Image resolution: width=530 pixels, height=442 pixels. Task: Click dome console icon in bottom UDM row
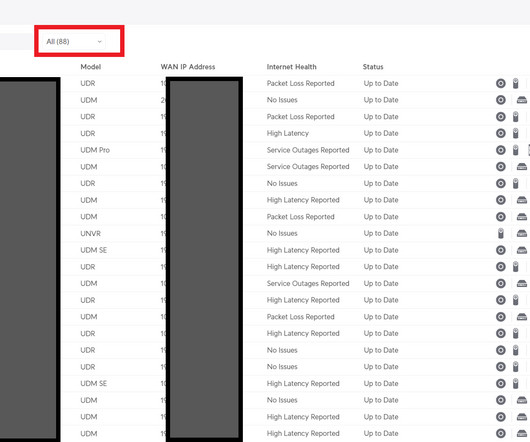(522, 433)
